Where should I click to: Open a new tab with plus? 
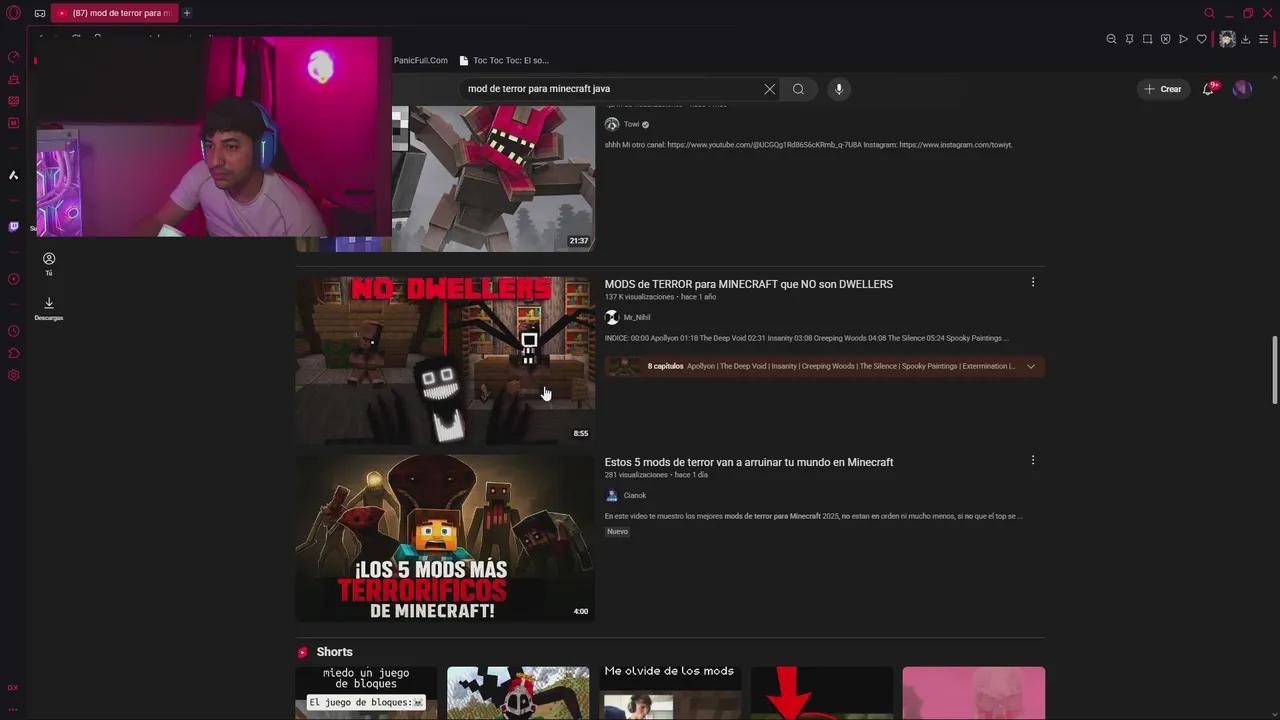tap(186, 13)
